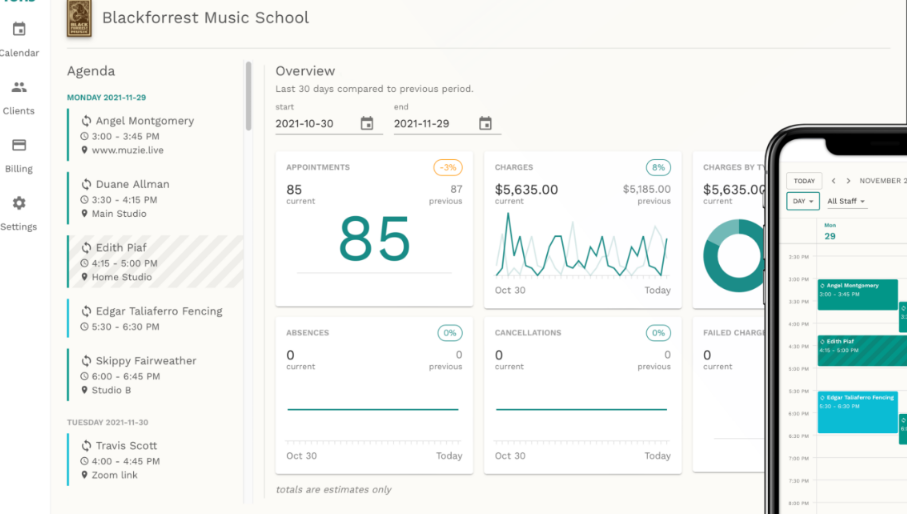Click location pin beside Main Studio
The height and width of the screenshot is (514, 907).
click(x=84, y=214)
